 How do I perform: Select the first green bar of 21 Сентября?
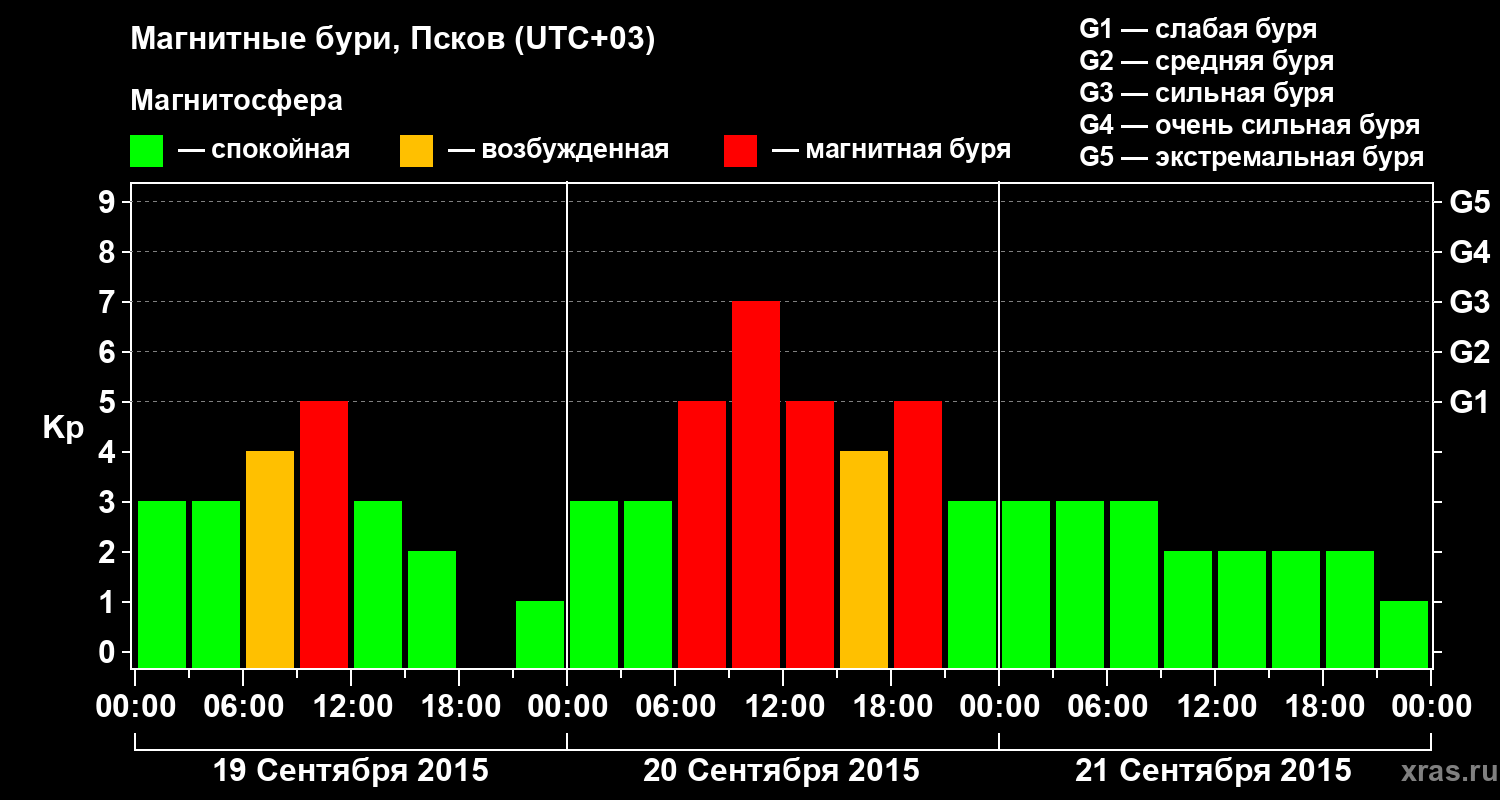1026,584
